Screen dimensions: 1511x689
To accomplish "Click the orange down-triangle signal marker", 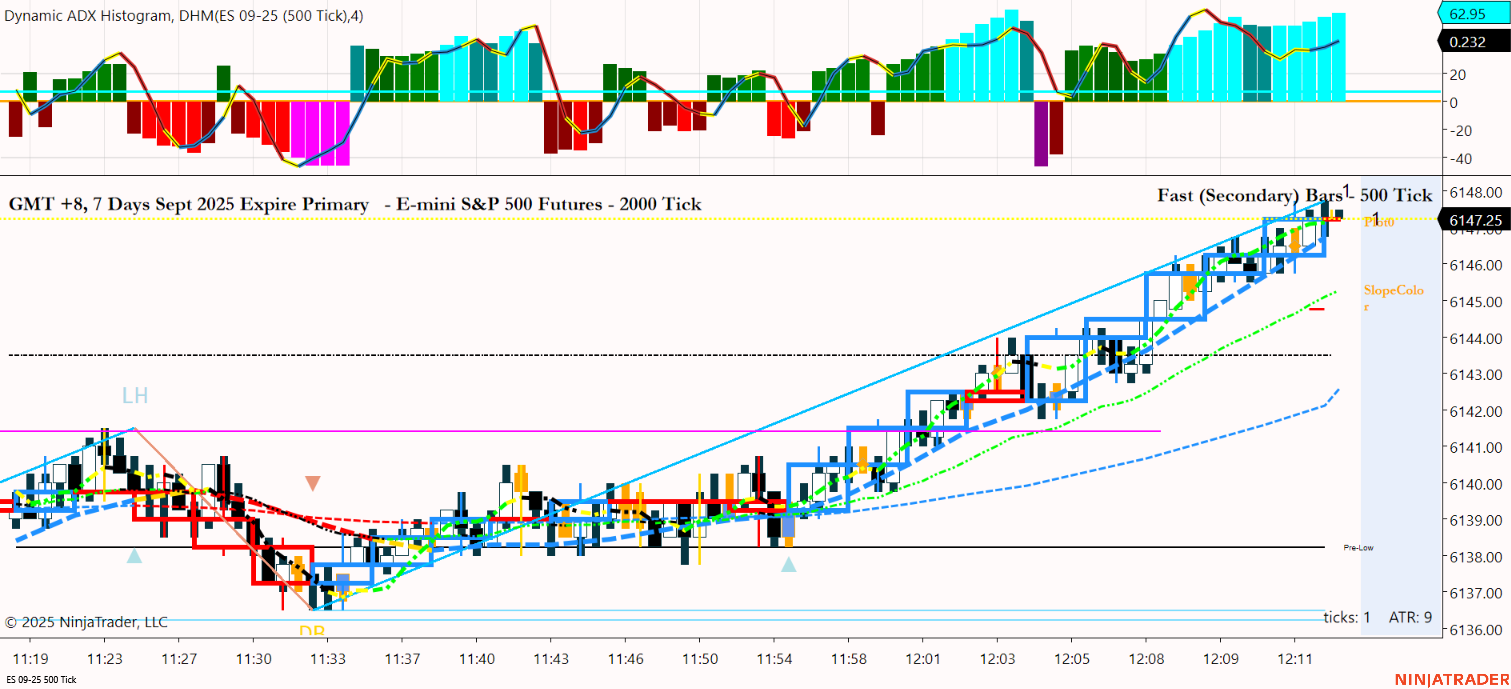I will pyautogui.click(x=313, y=484).
